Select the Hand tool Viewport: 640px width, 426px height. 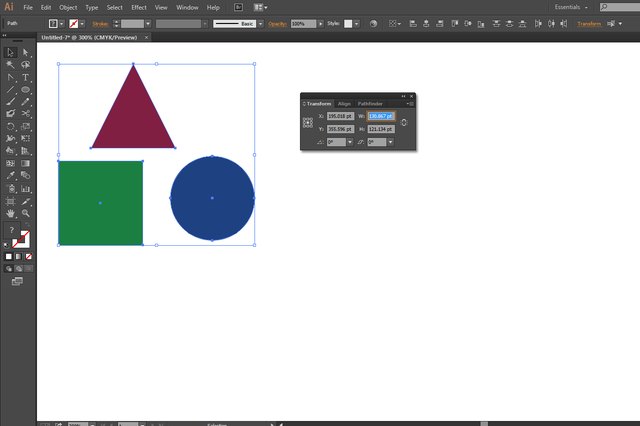tap(10, 213)
